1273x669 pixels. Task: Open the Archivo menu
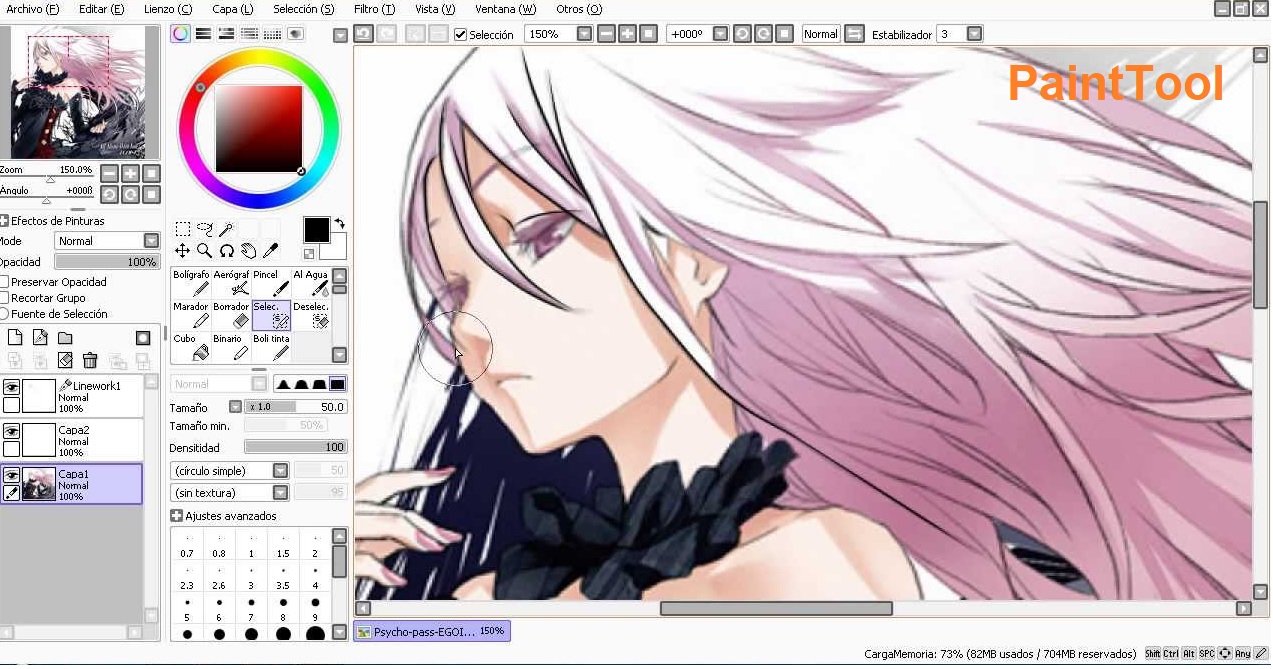(33, 9)
